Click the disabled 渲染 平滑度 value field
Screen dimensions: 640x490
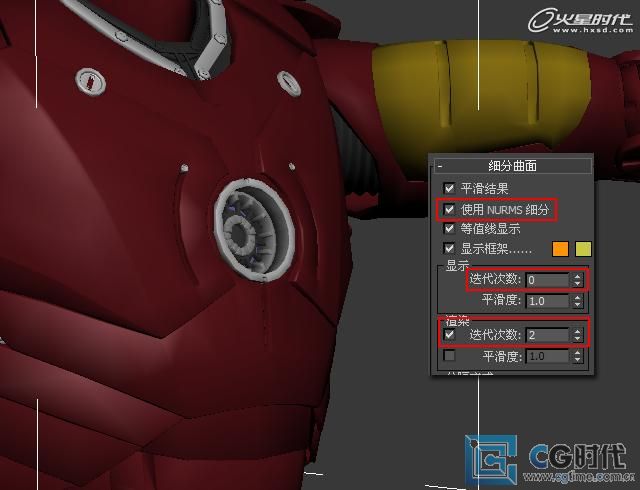pos(547,356)
